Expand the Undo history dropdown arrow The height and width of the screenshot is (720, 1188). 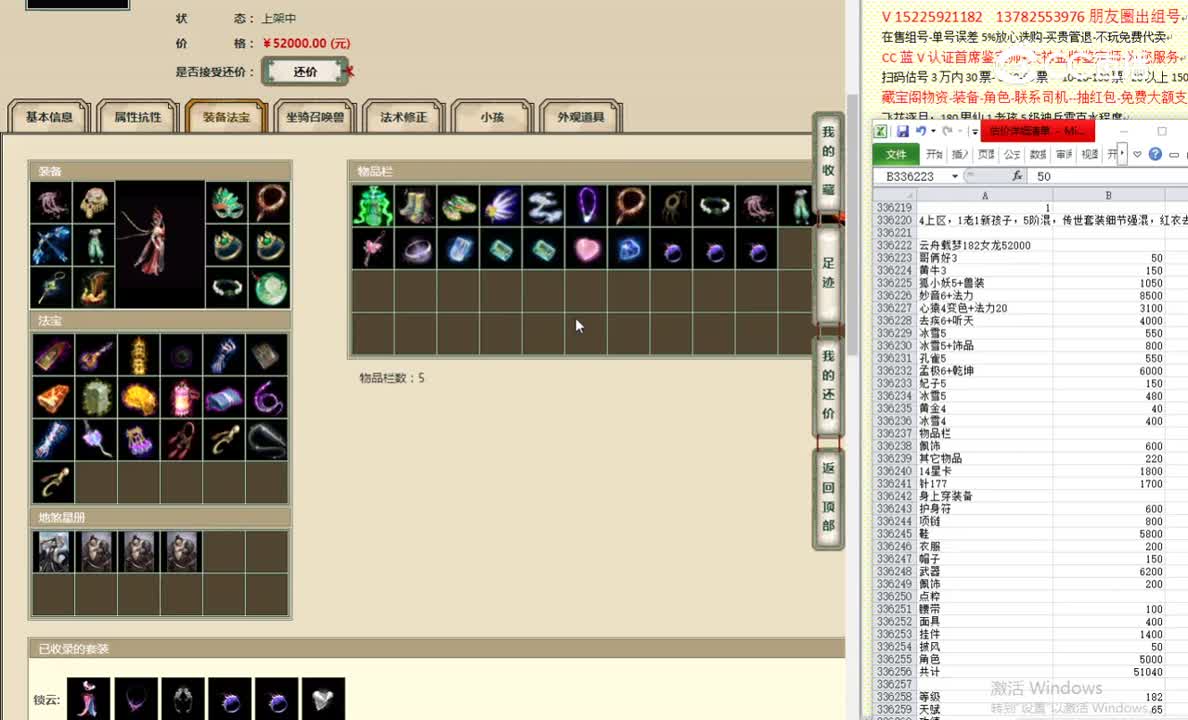(x=933, y=131)
